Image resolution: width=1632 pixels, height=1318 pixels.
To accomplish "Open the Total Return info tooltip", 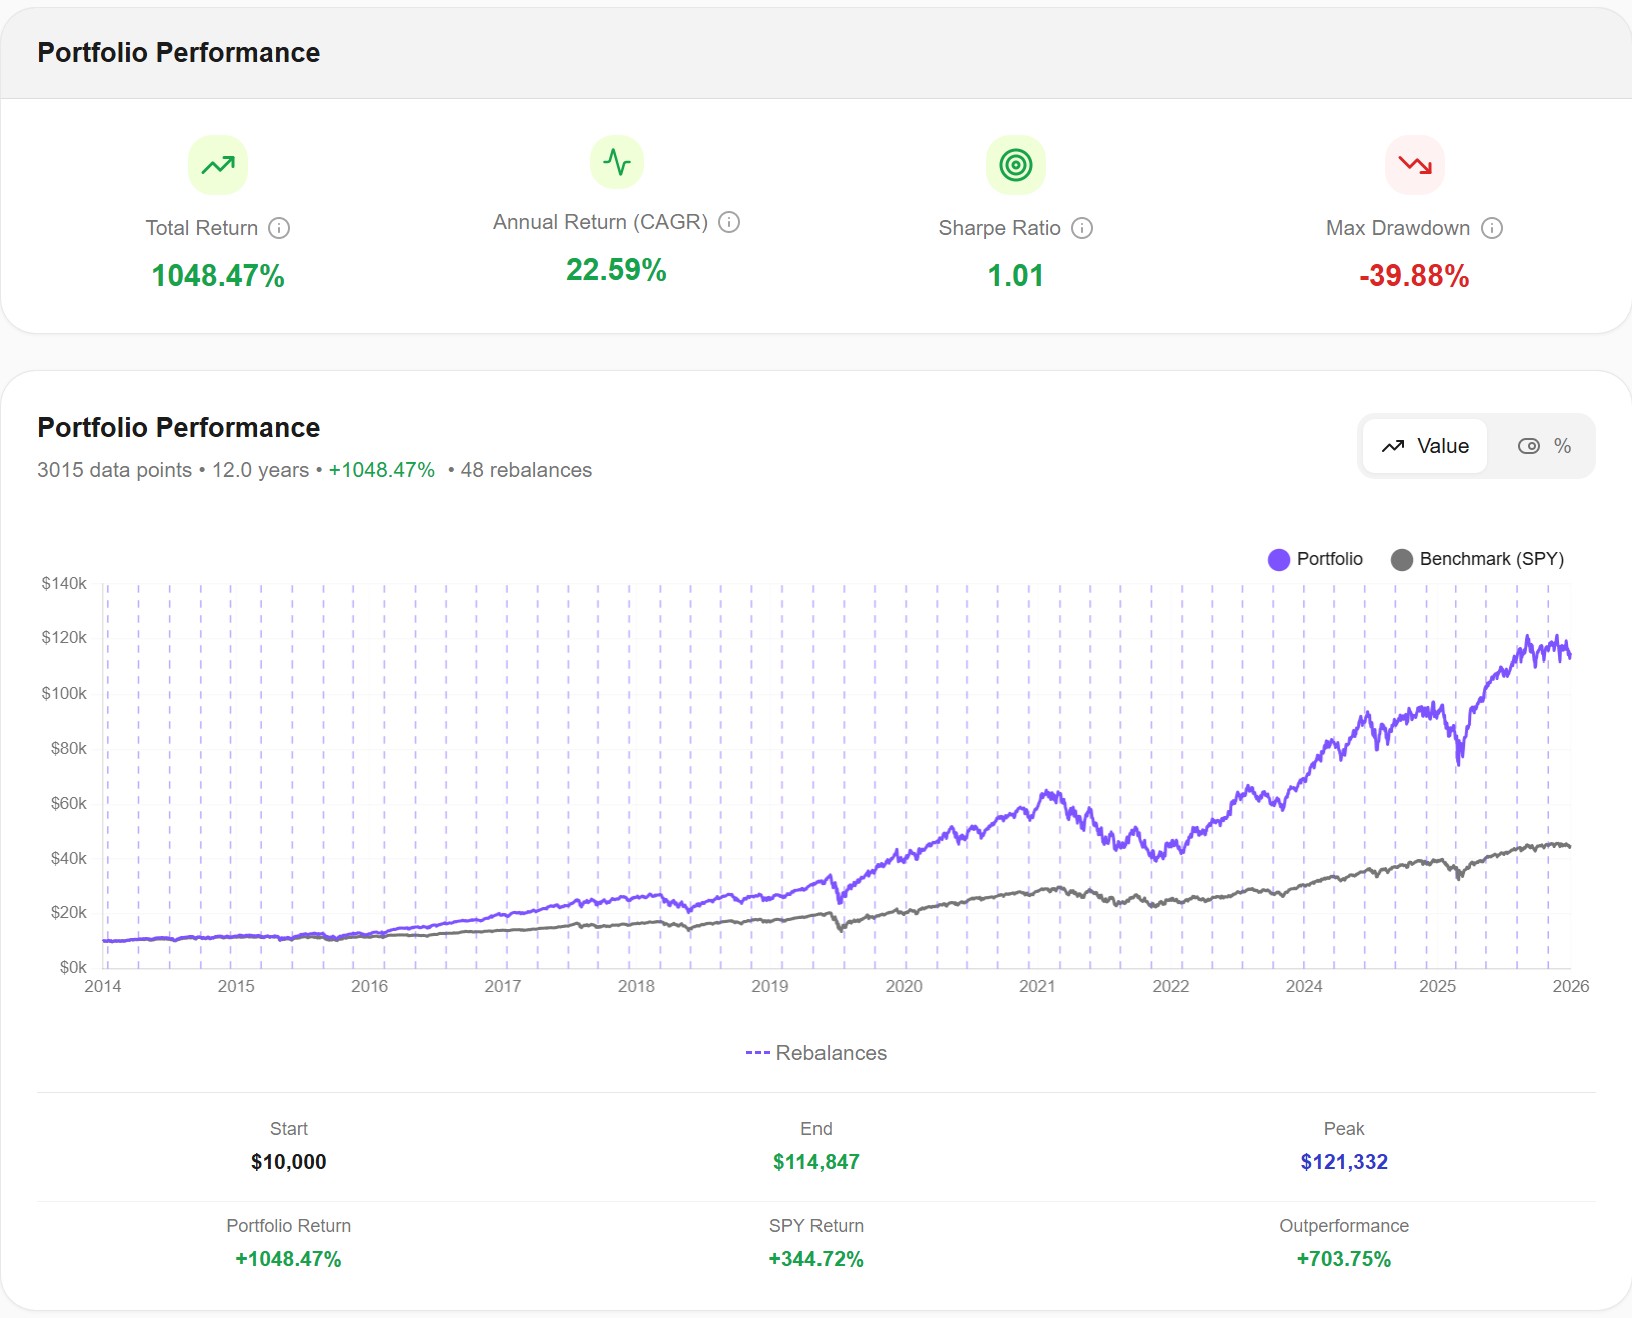I will point(280,228).
